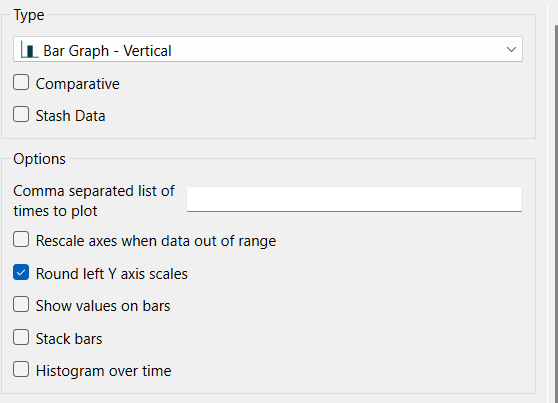The width and height of the screenshot is (558, 403).
Task: Enable the Comparative checkbox
Action: click(21, 82)
